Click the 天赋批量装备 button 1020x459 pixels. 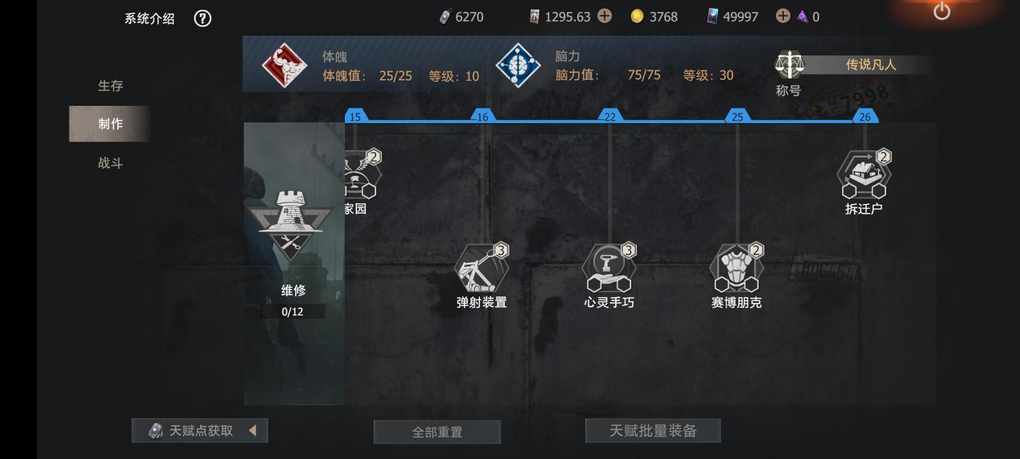coord(653,430)
